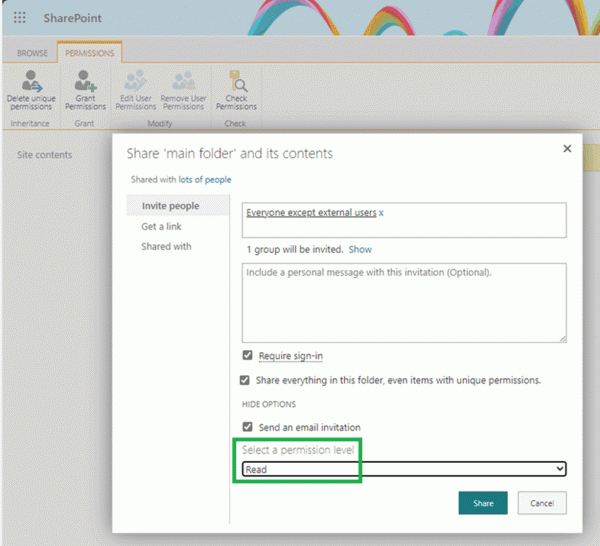Remove 'Everyone except external users' with x

click(x=381, y=213)
